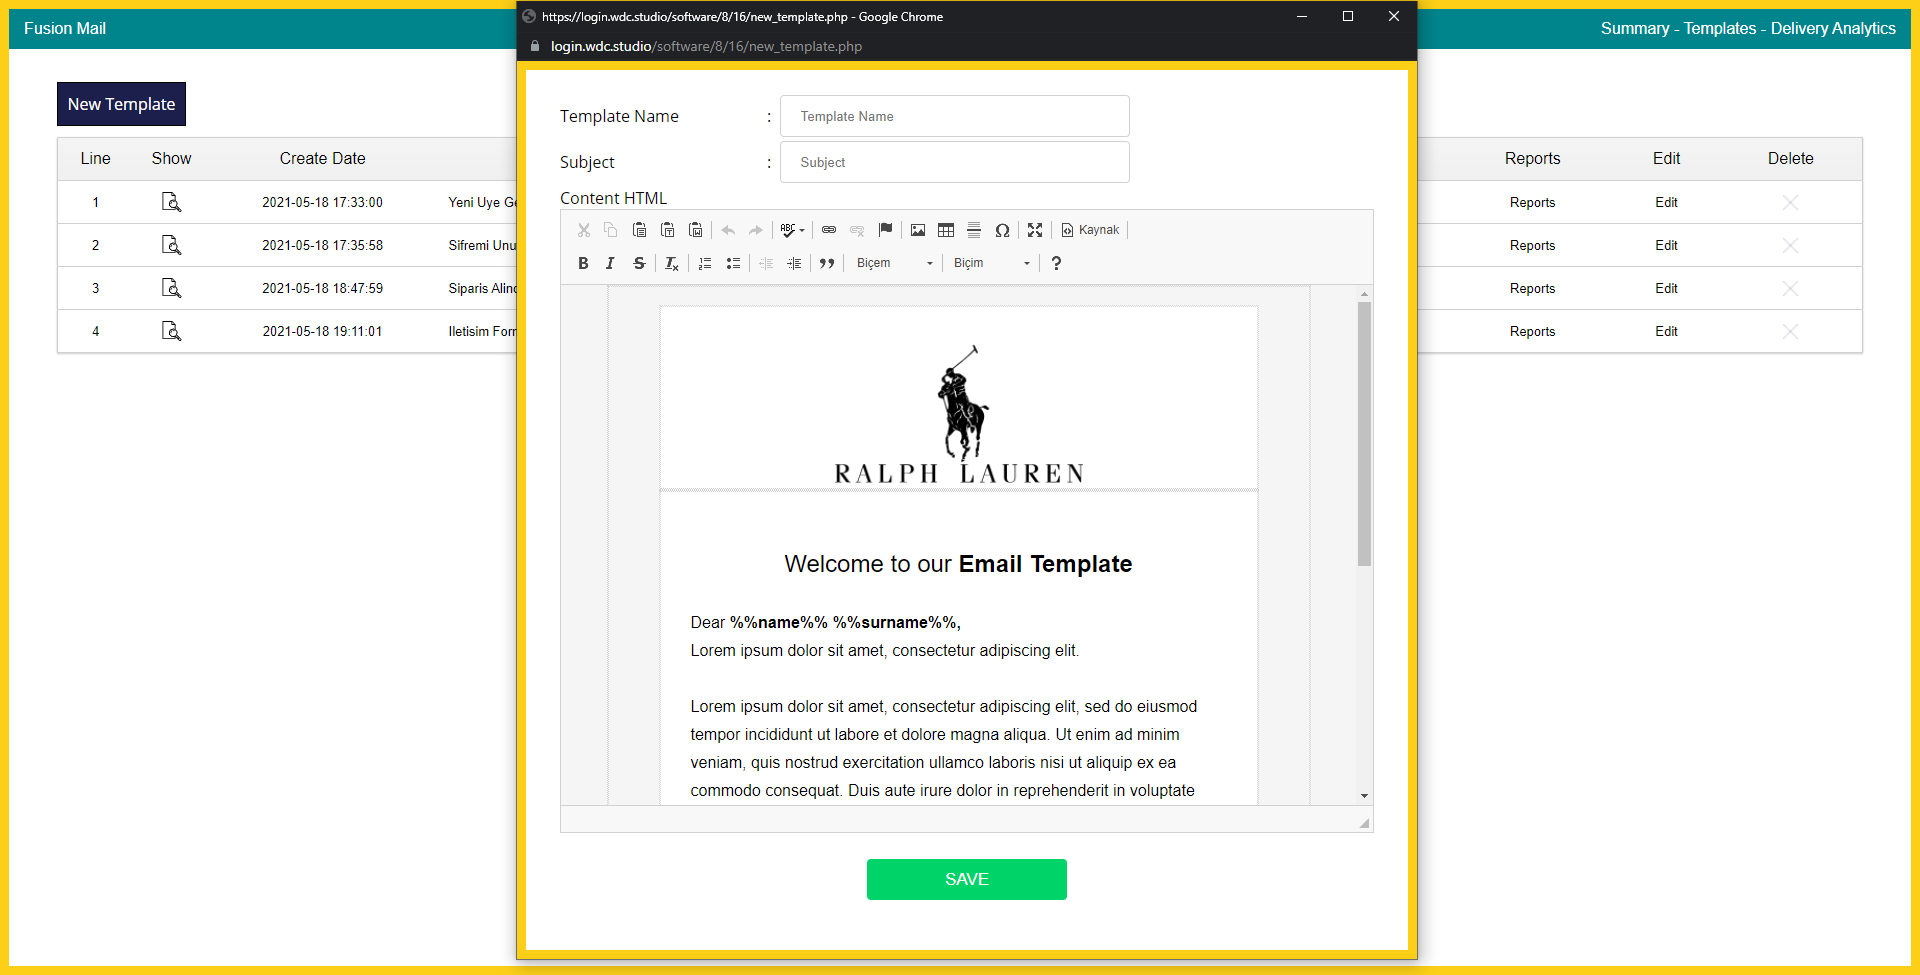This screenshot has height=975, width=1920.
Task: Click the Chrome address bar URL
Action: click(x=706, y=46)
